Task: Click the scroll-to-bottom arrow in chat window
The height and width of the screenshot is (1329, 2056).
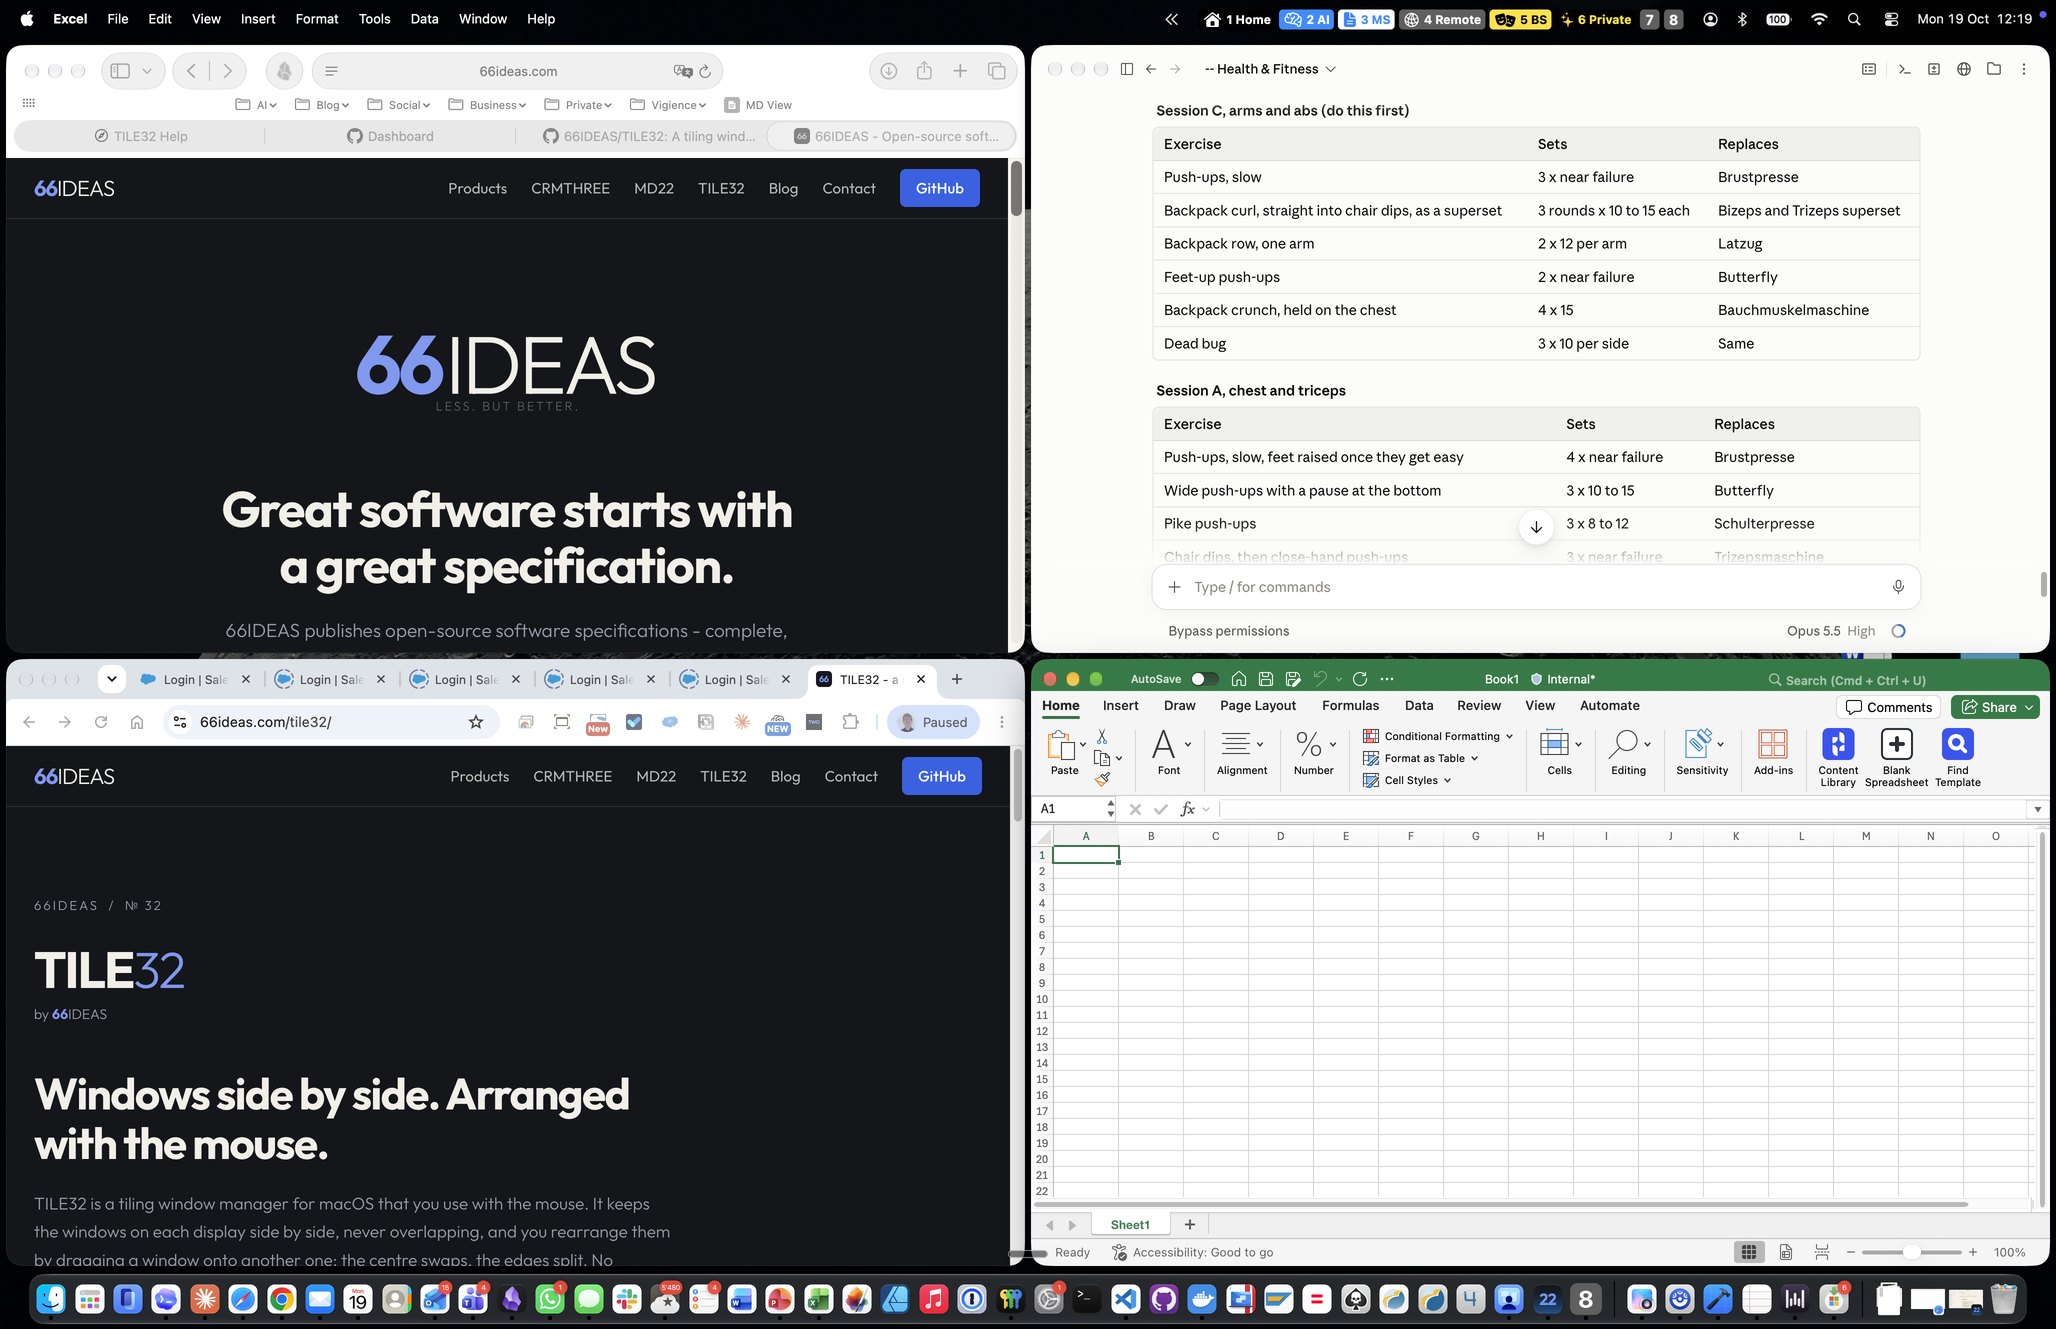Action: click(x=1536, y=527)
